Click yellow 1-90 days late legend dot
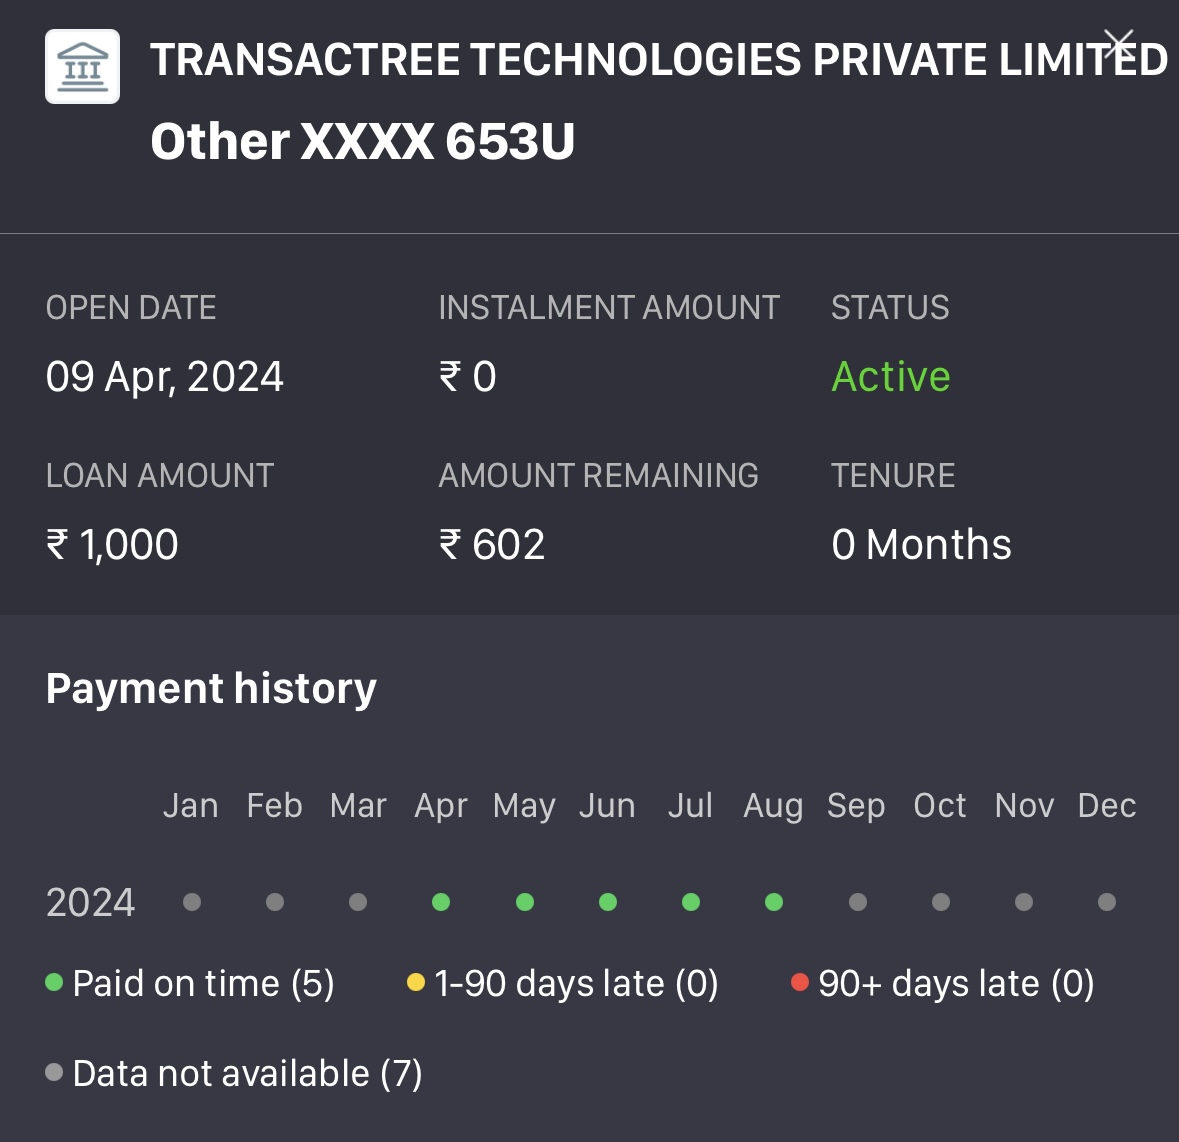The image size is (1179, 1142). click(416, 983)
